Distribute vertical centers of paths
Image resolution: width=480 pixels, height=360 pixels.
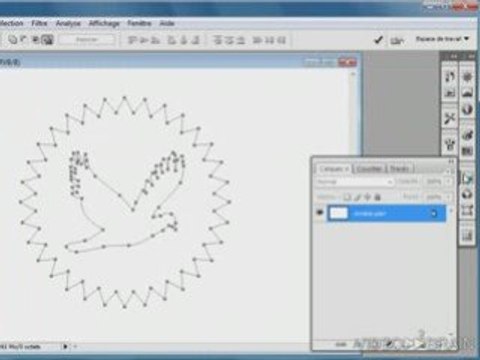point(229,40)
